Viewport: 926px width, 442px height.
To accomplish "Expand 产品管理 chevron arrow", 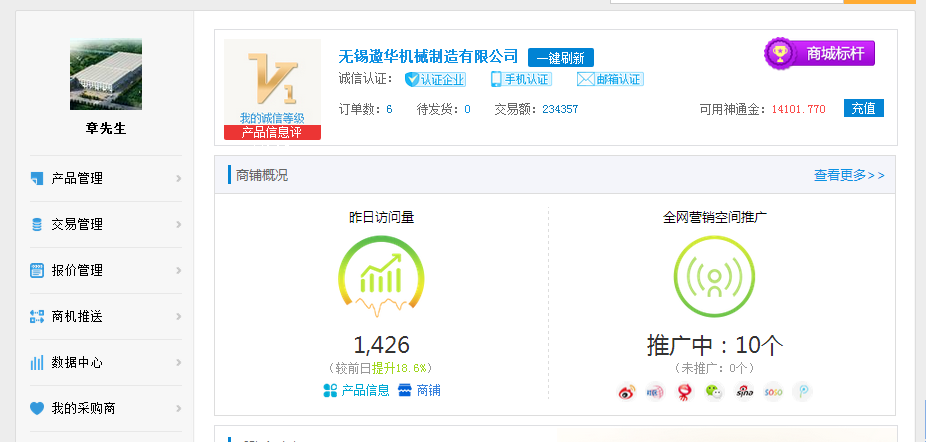I will coord(178,178).
